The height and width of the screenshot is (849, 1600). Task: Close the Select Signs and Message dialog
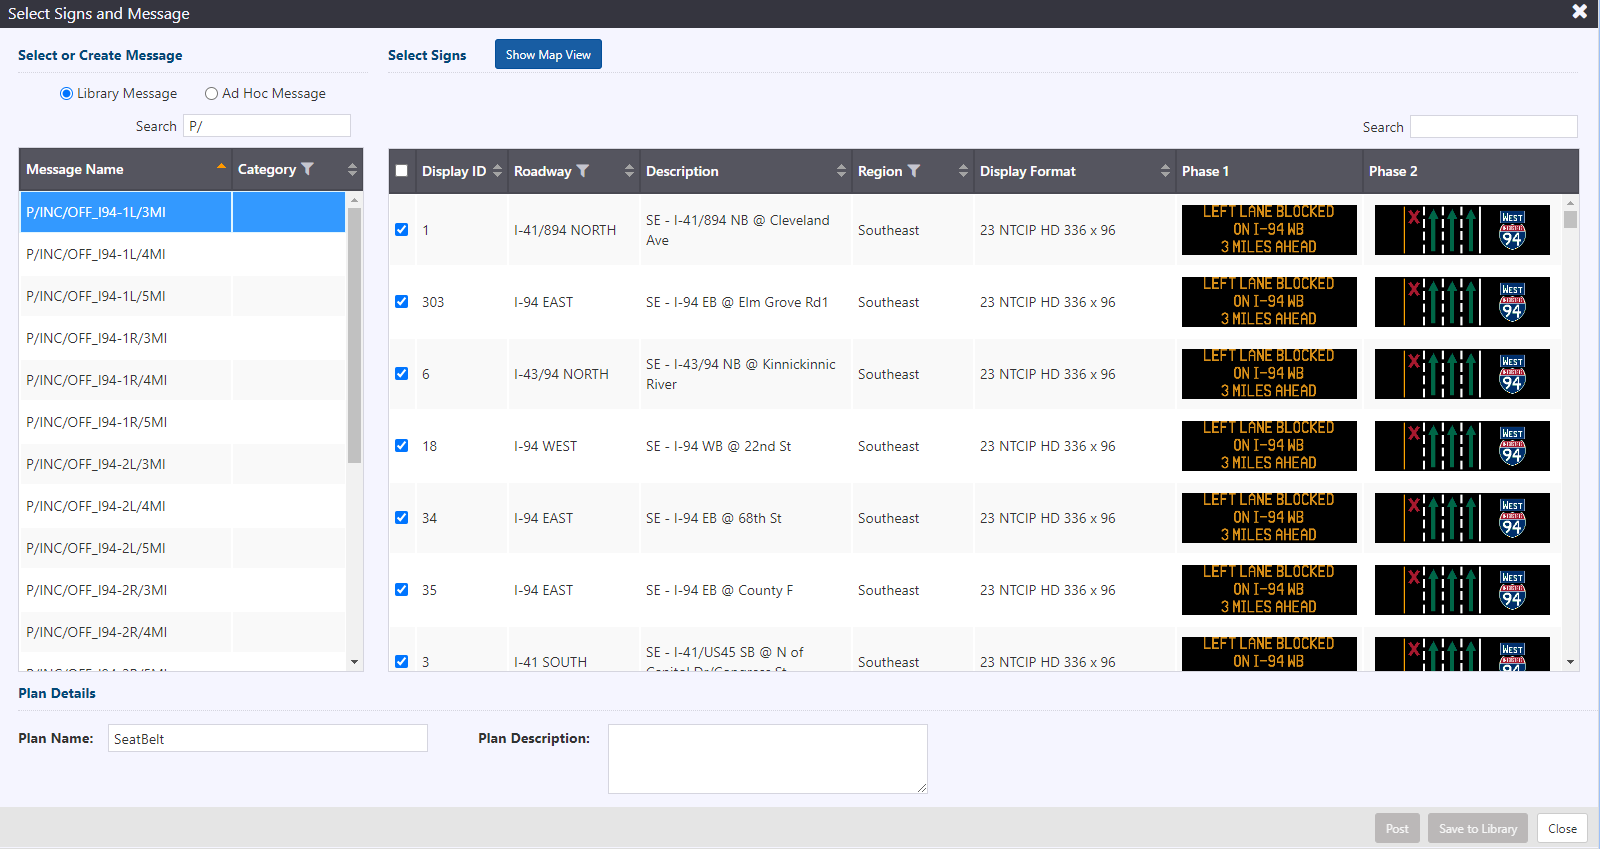[1579, 12]
